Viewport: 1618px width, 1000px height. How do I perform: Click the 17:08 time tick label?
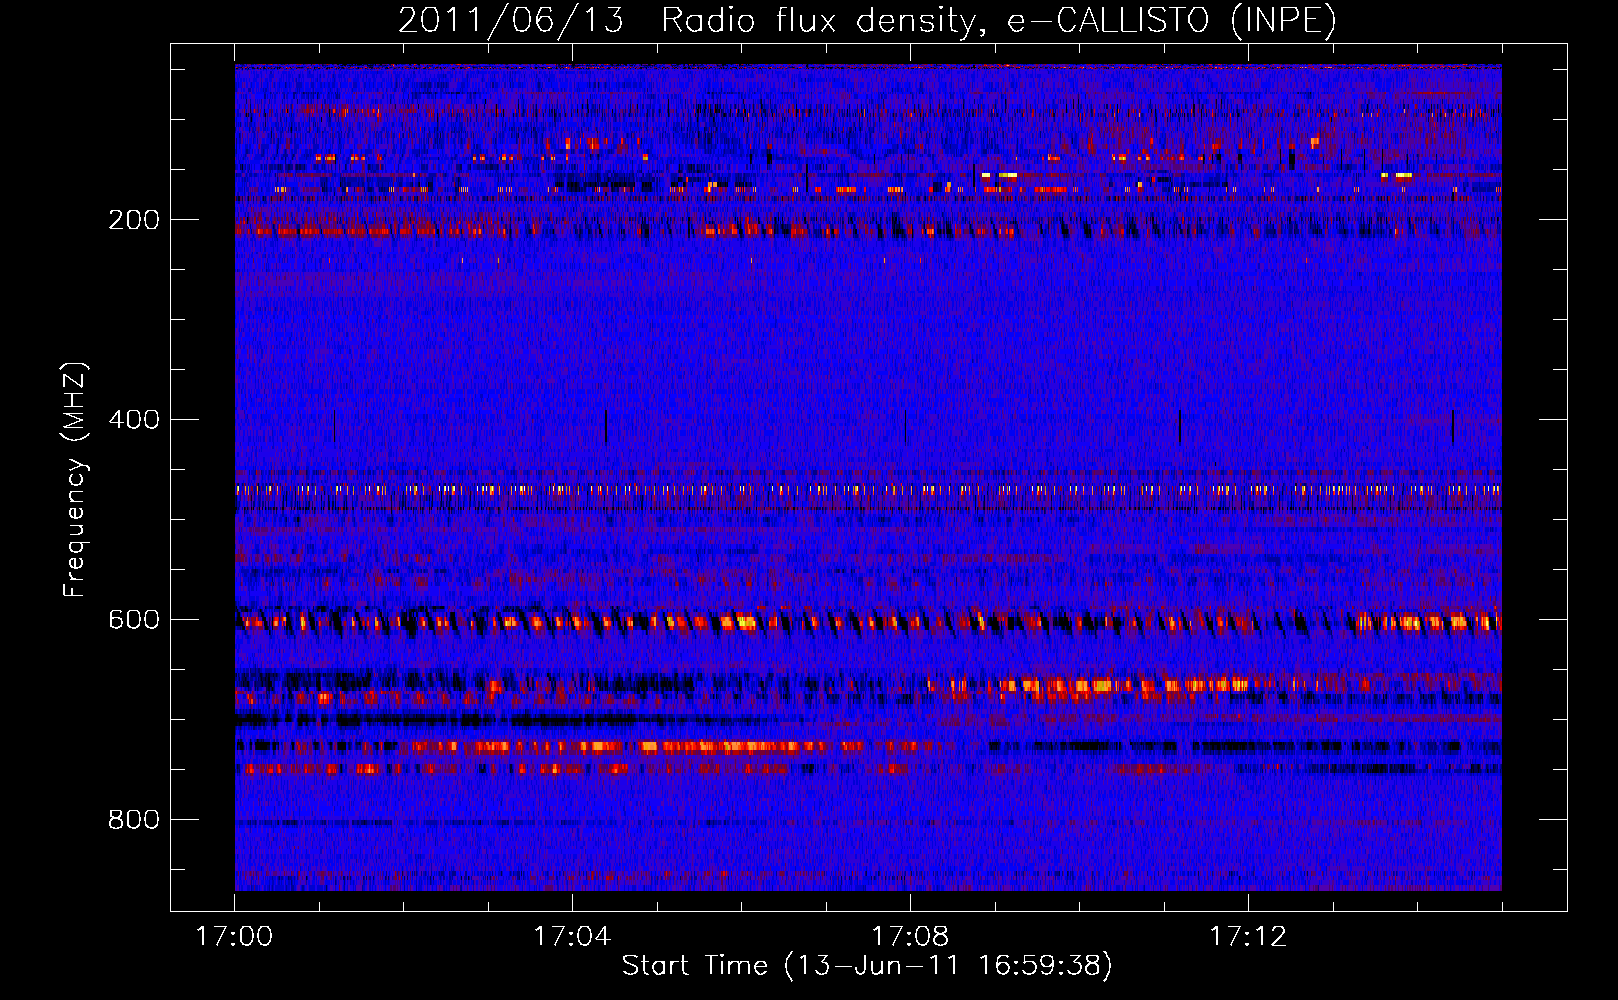coord(910,937)
